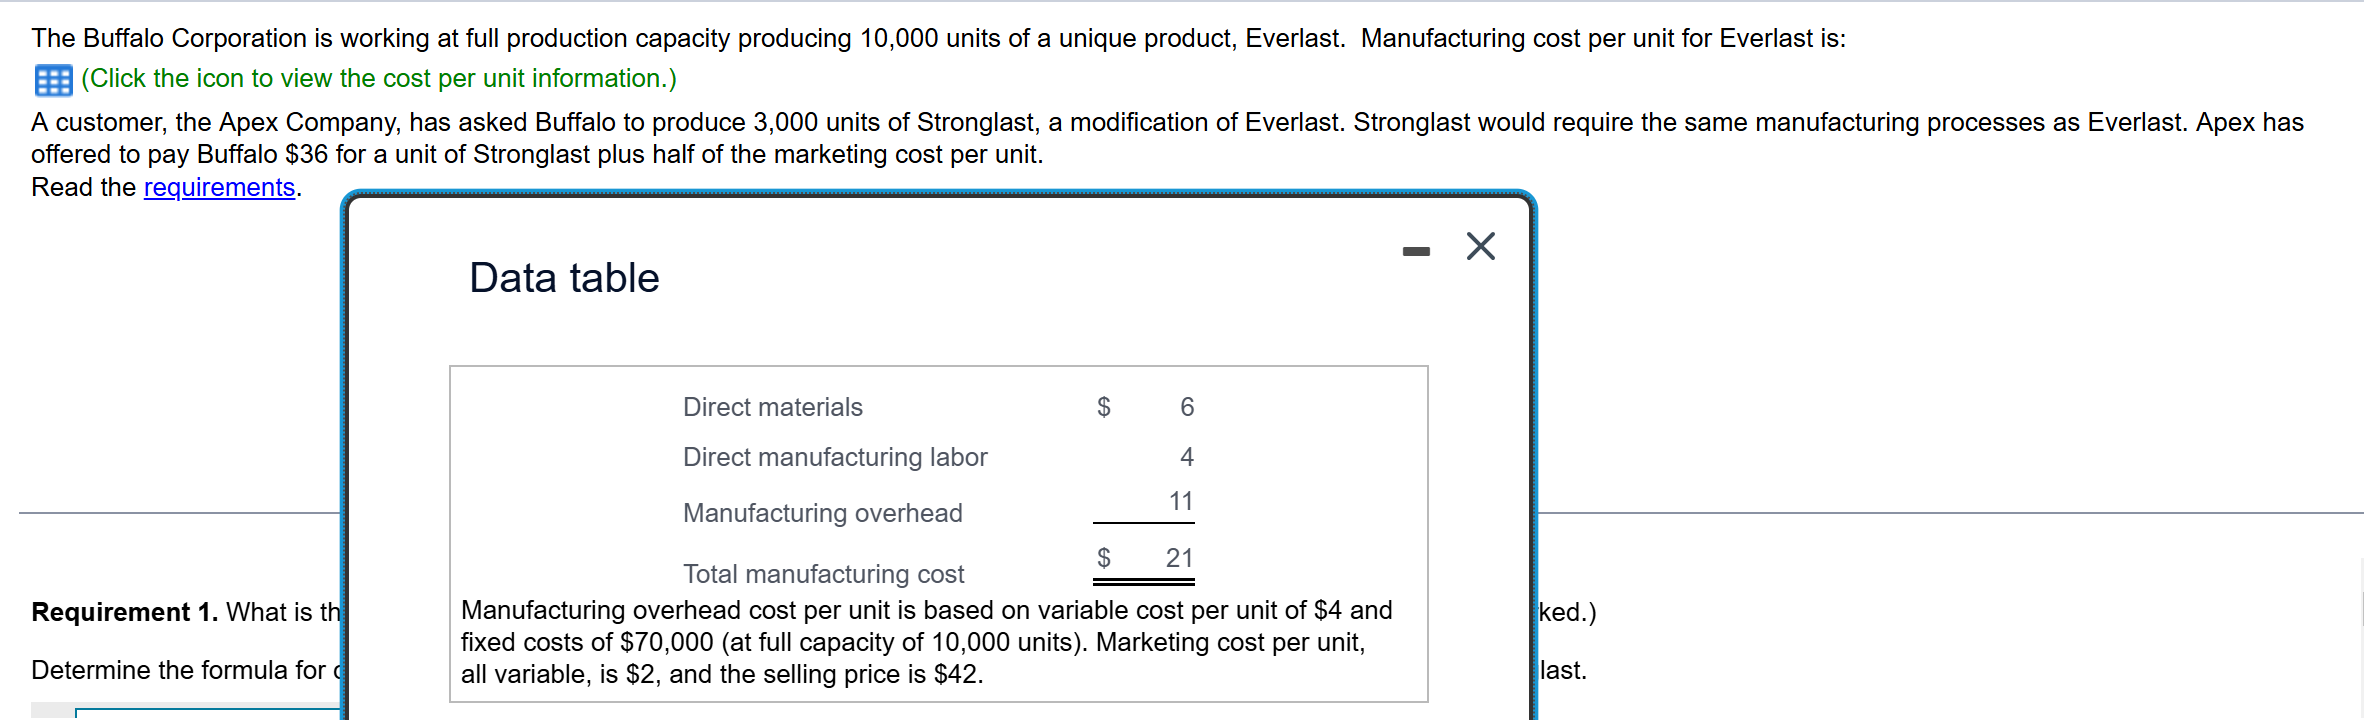Select the spreadsheet icon beside the click instruction

pos(56,79)
